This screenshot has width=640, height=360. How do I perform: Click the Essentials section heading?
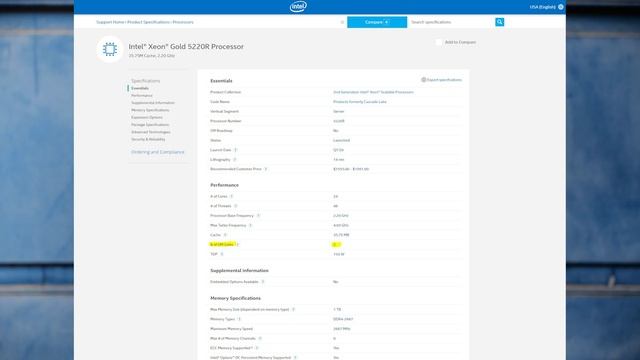pos(221,81)
